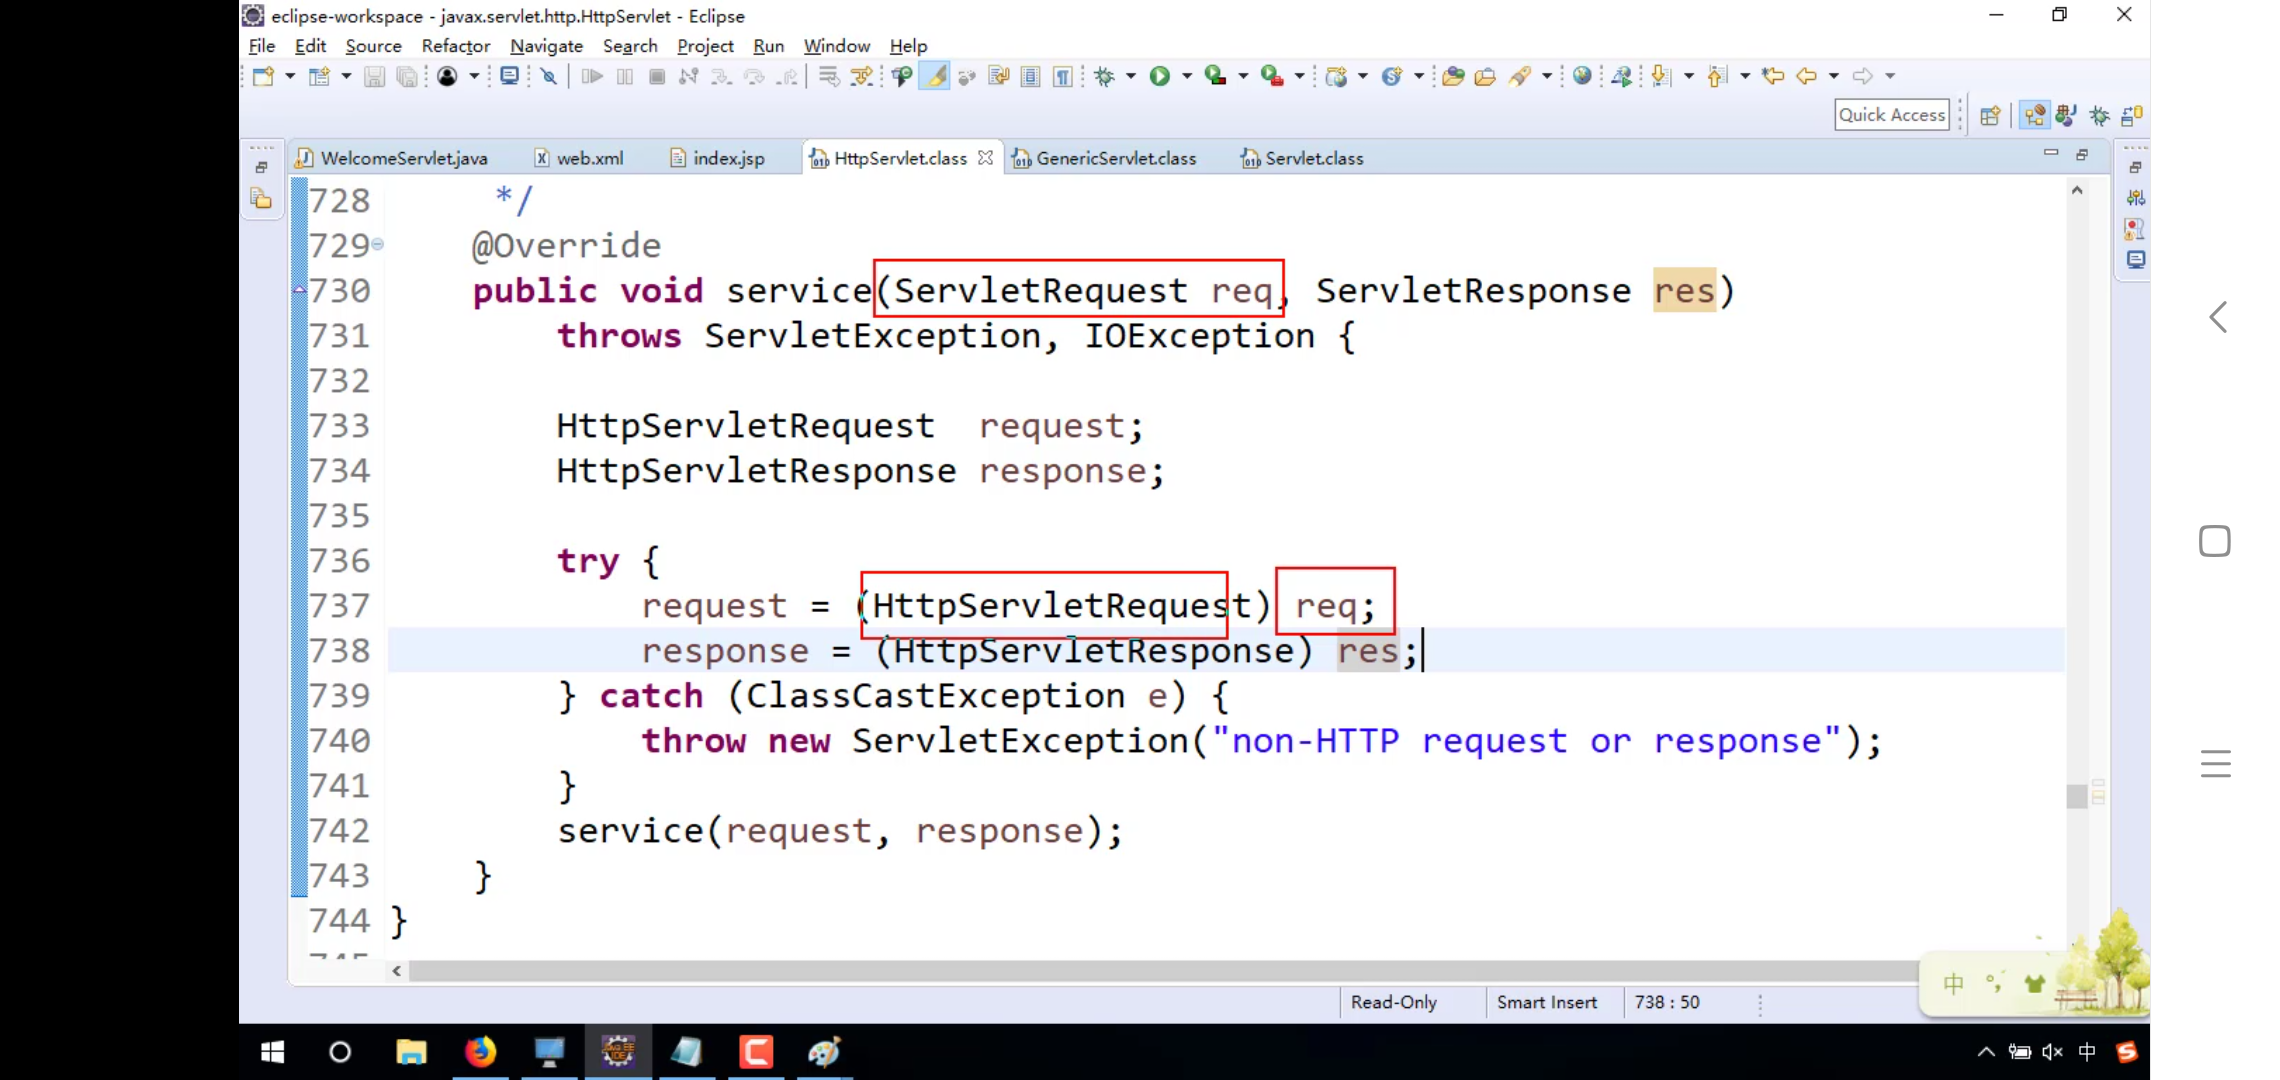Open the External Tools dropdown arrow
The image size is (2280, 1080).
pos(1299,76)
